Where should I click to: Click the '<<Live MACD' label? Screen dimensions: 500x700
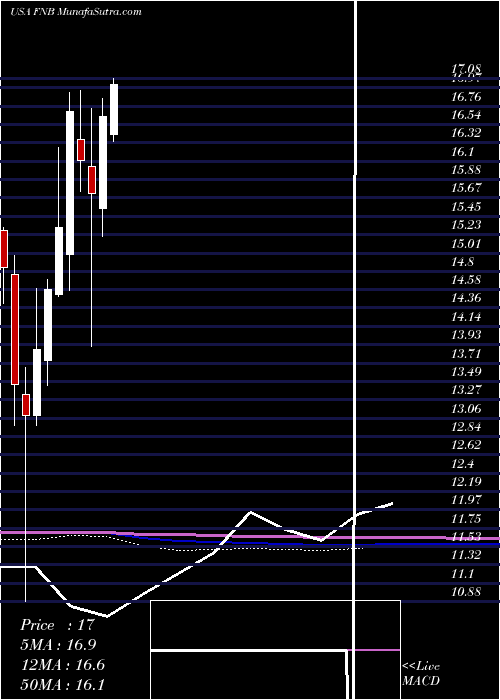[421, 674]
